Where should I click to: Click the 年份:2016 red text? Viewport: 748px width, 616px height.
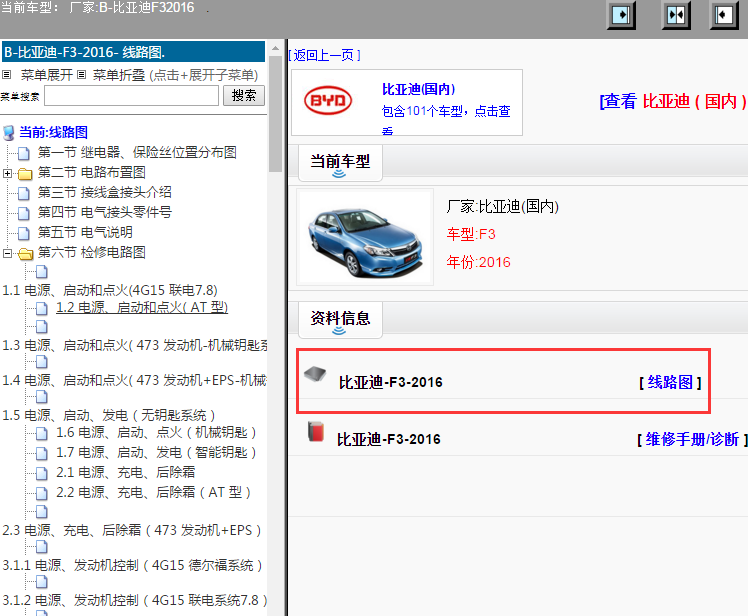click(478, 262)
